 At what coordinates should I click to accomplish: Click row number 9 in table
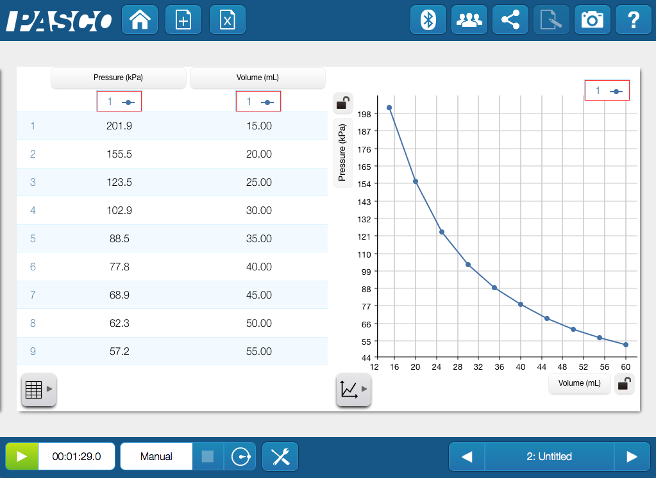[33, 351]
